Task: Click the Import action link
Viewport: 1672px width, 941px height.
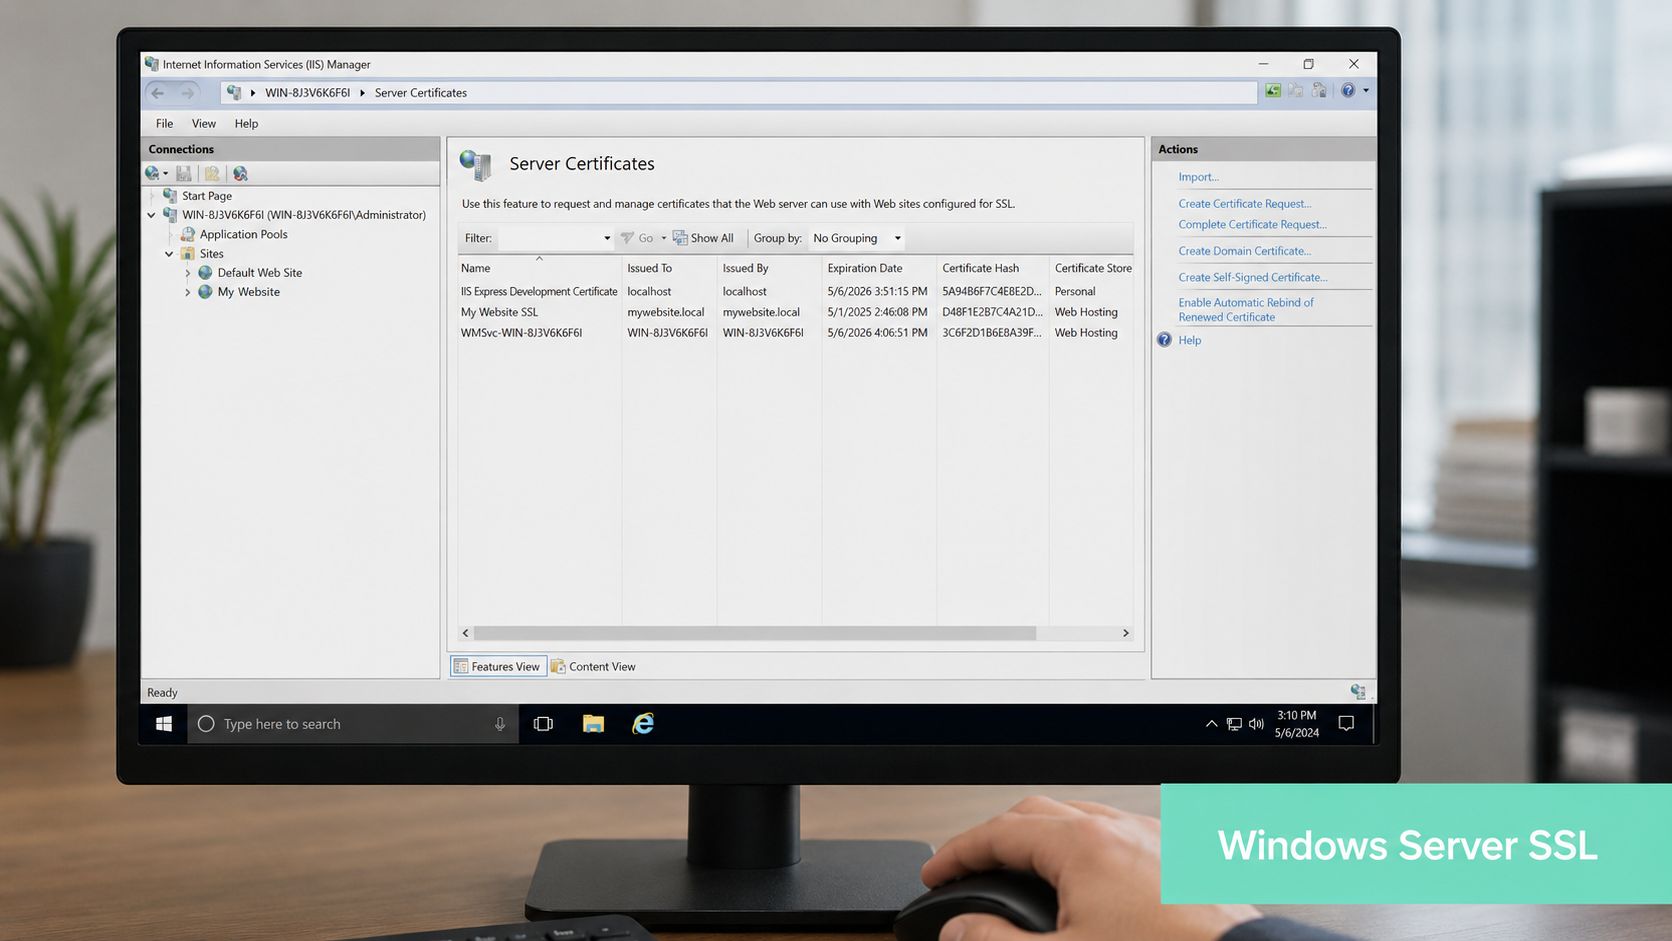Action: (x=1198, y=177)
